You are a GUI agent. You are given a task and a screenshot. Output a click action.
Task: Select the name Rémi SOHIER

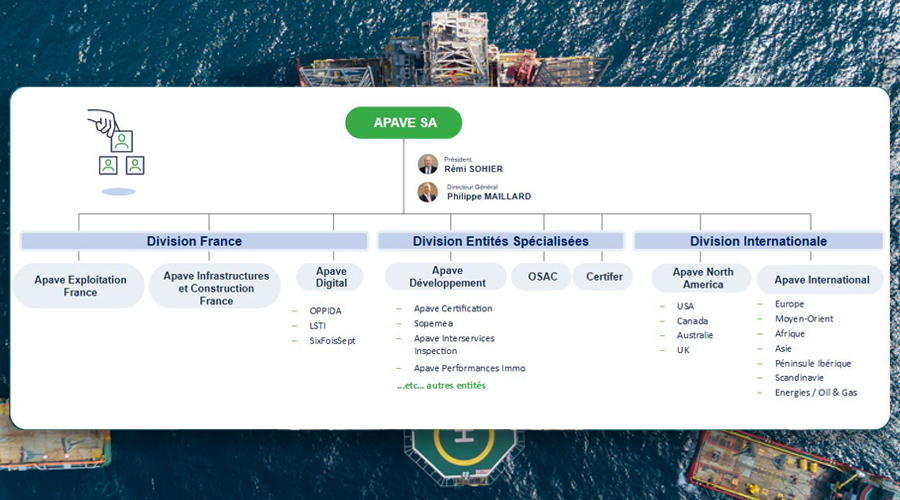coord(474,169)
